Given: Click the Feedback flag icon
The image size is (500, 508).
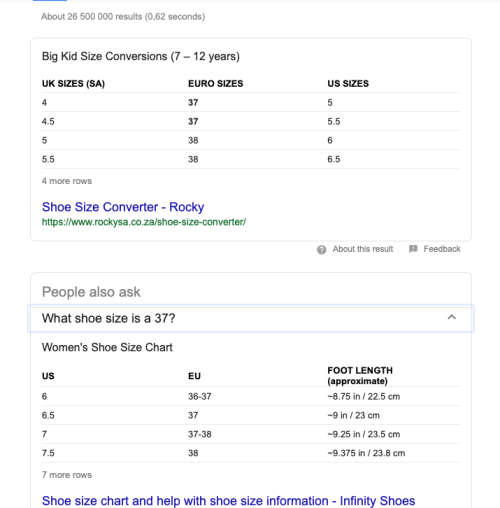Looking at the screenshot, I should click(413, 249).
